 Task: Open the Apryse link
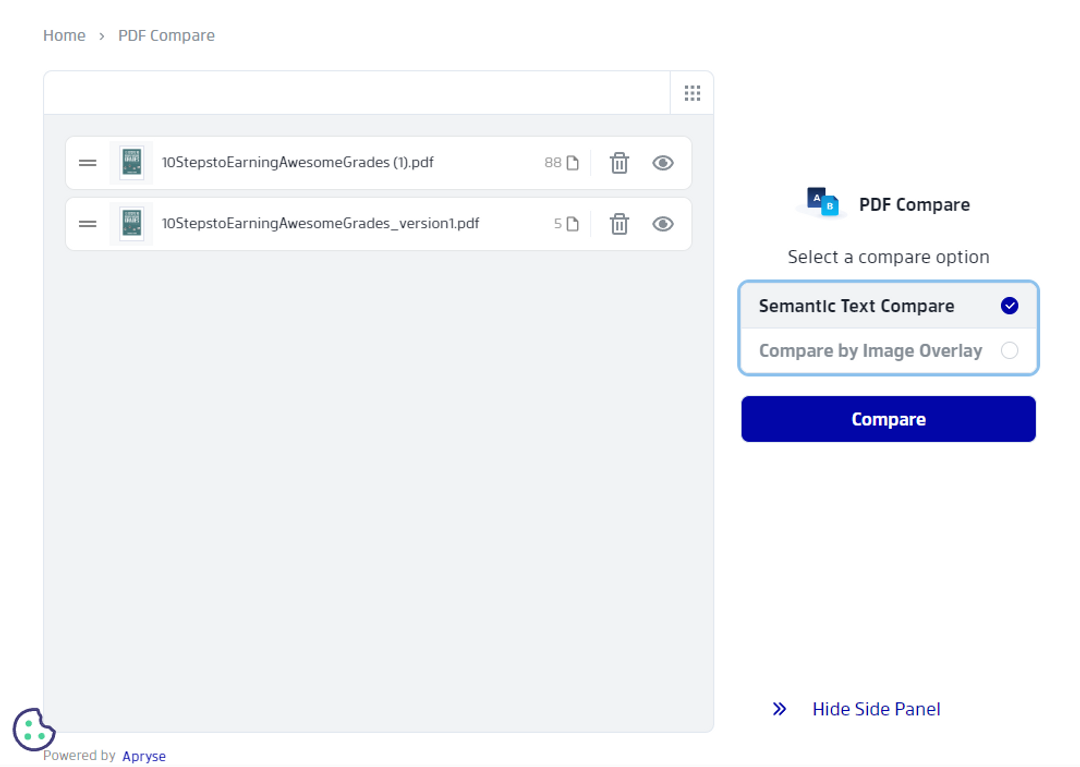(144, 756)
